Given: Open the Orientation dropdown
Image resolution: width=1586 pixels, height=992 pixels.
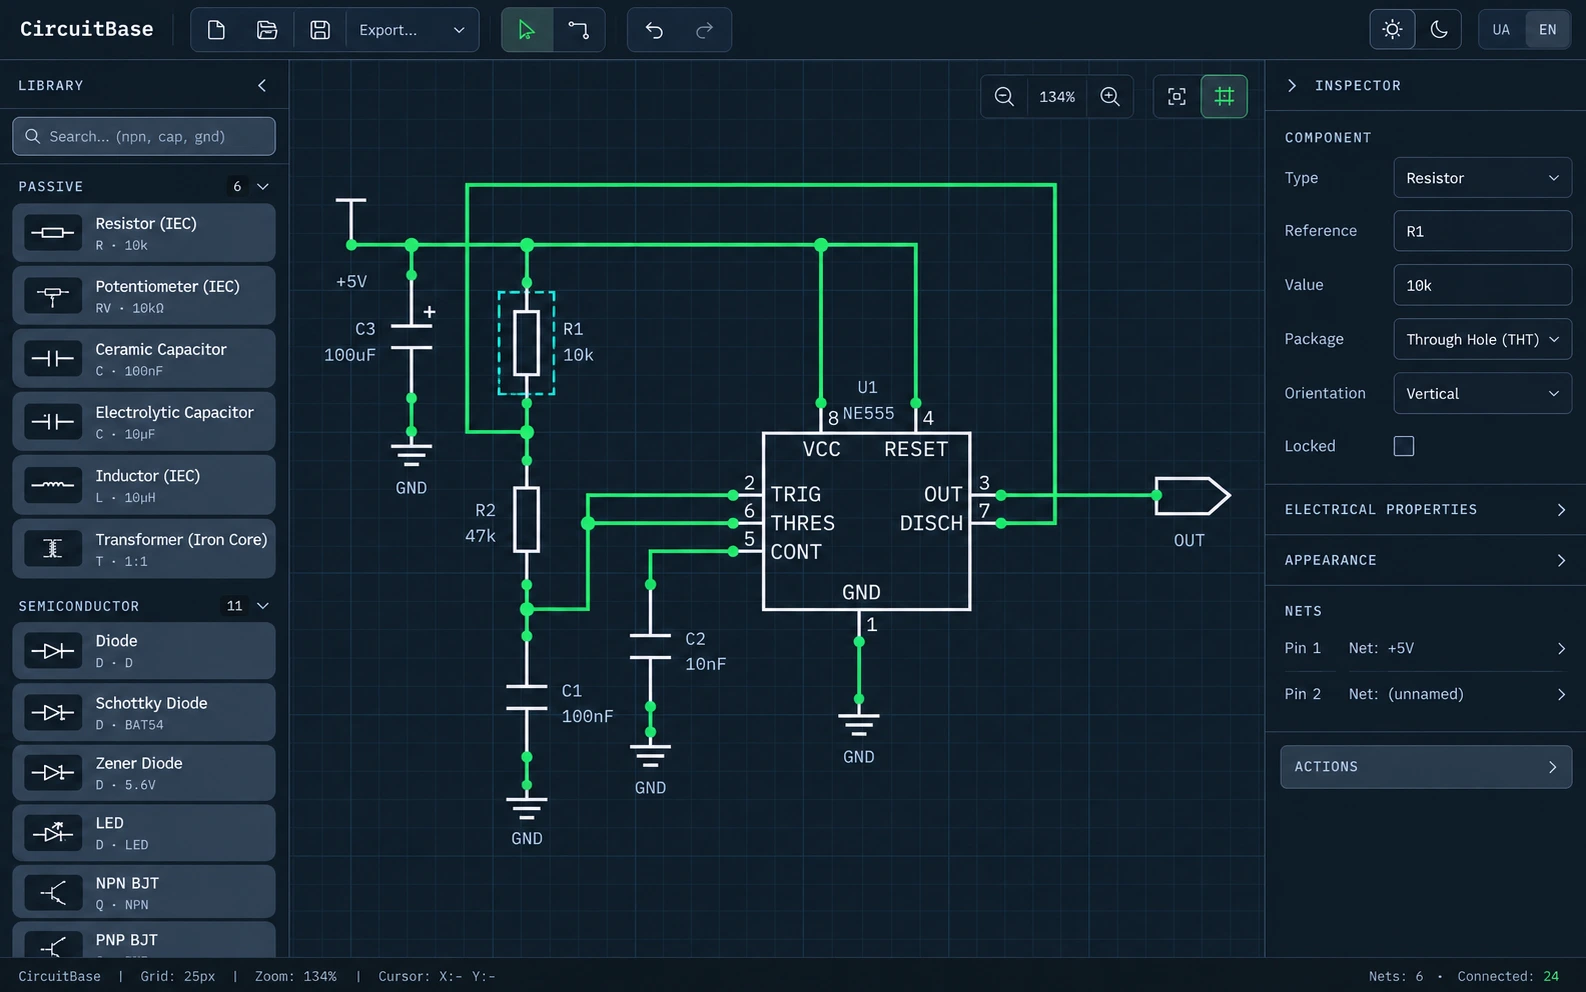Looking at the screenshot, I should 1482,393.
